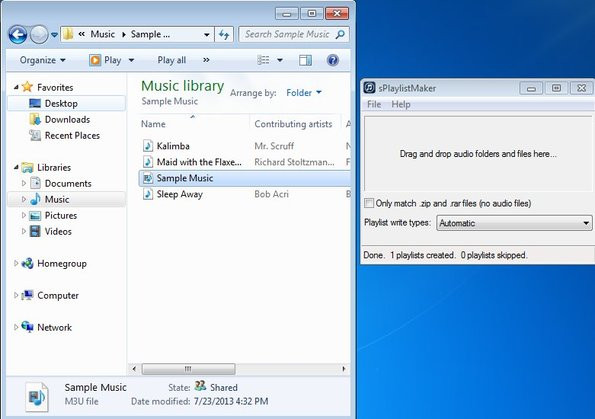The image size is (595, 419).
Task: Open the Playlist write types dropdown
Action: tap(514, 223)
